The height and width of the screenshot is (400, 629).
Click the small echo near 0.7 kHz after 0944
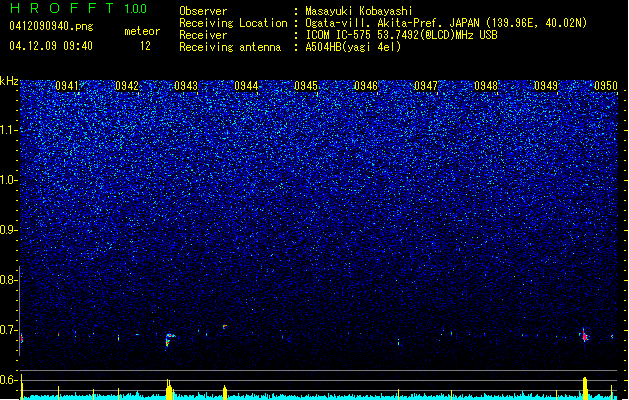225,327
